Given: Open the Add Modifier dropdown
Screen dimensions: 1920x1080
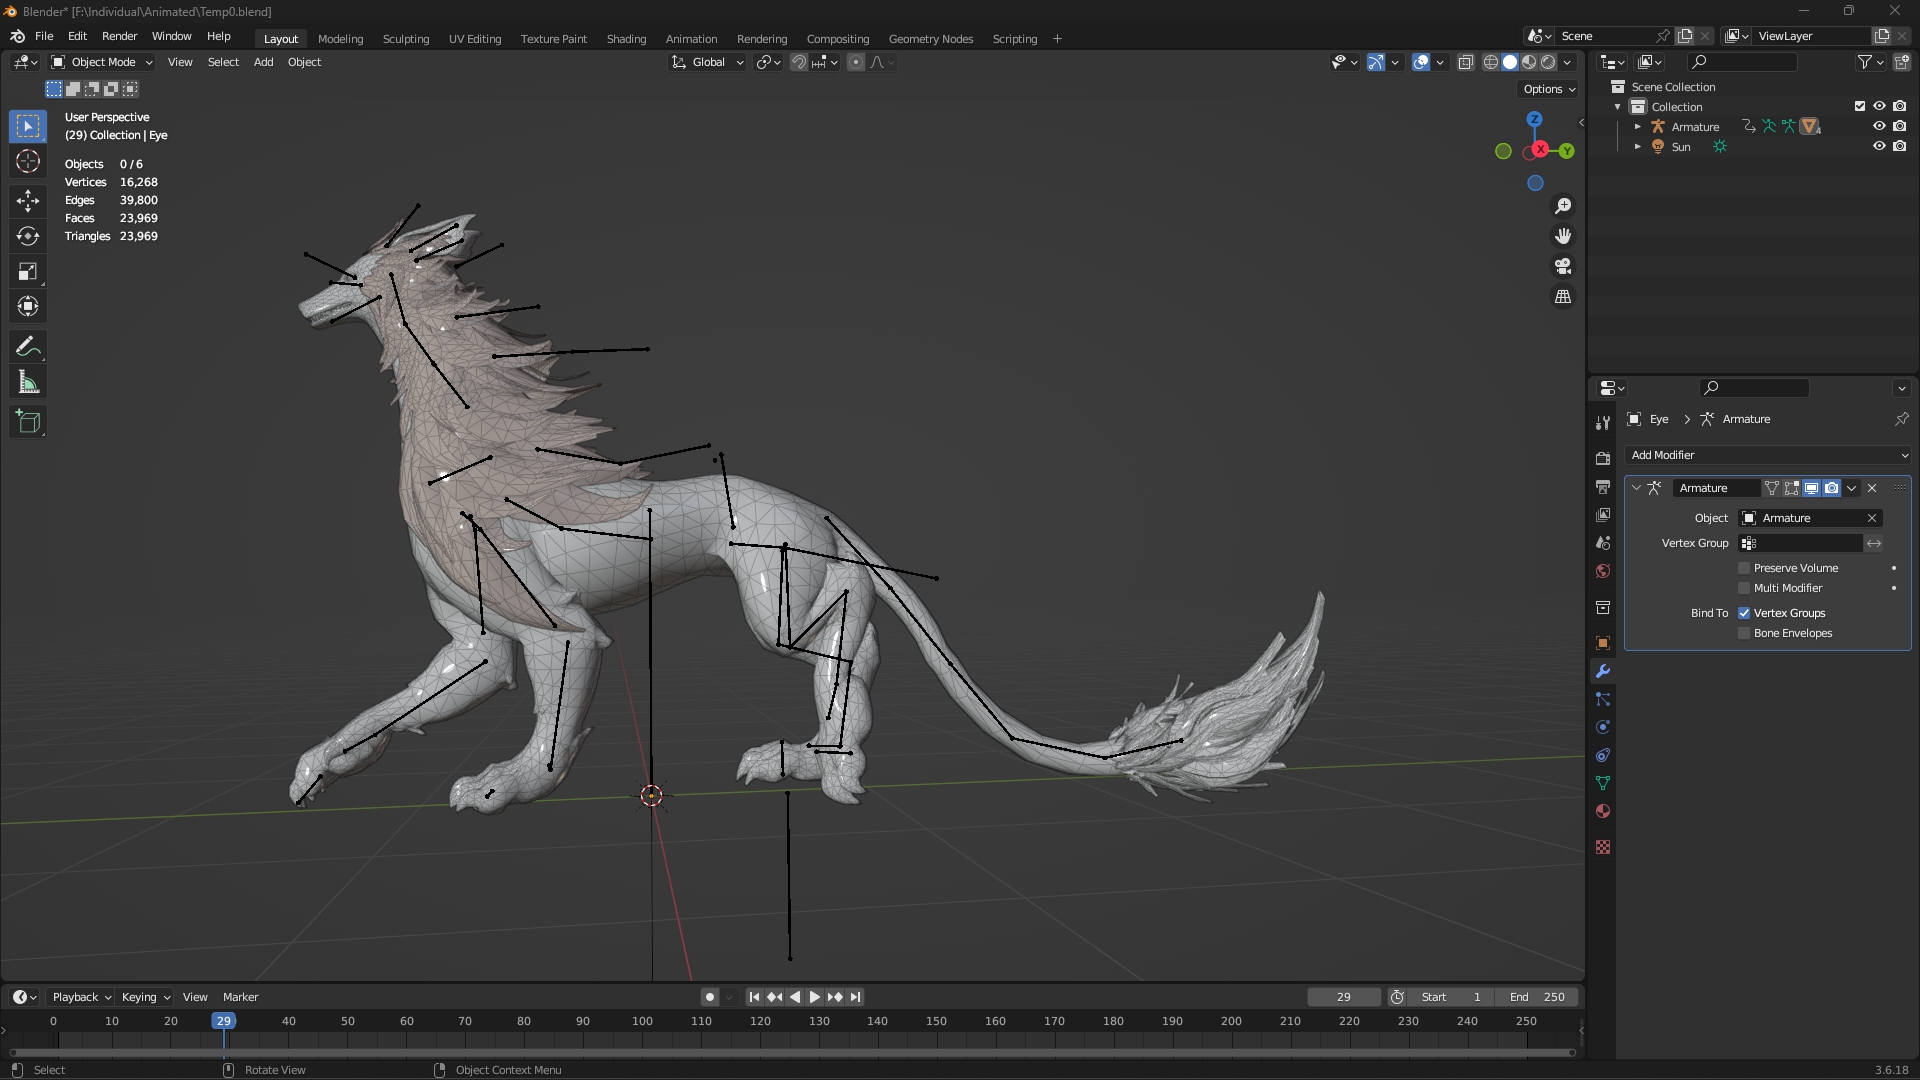Looking at the screenshot, I should click(x=1768, y=455).
